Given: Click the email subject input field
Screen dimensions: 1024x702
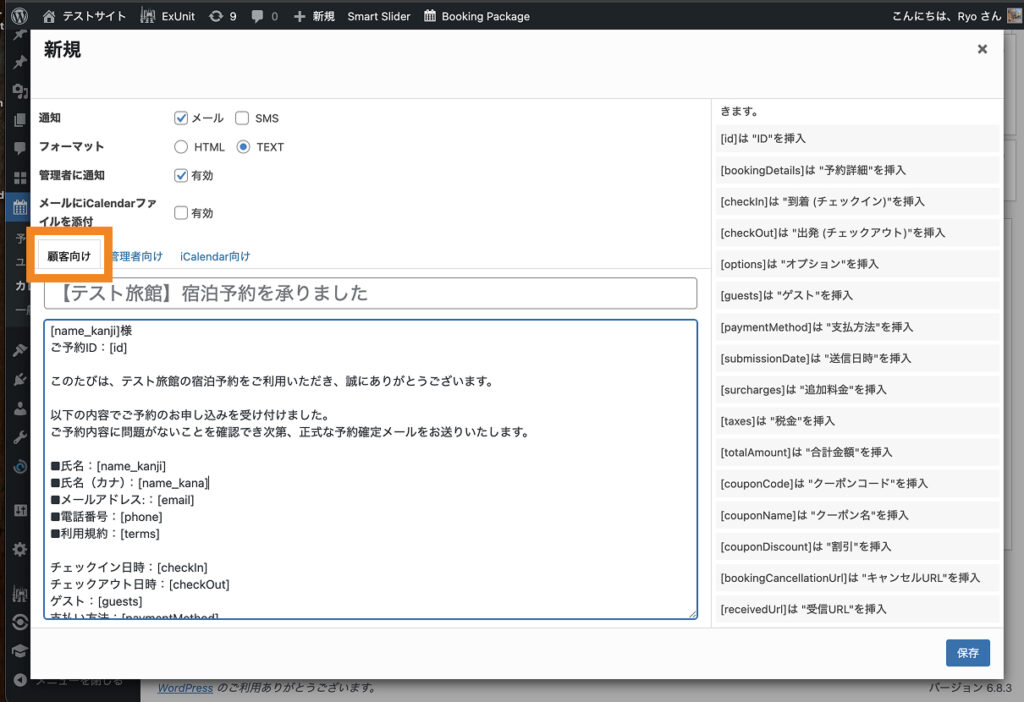Looking at the screenshot, I should 370,293.
